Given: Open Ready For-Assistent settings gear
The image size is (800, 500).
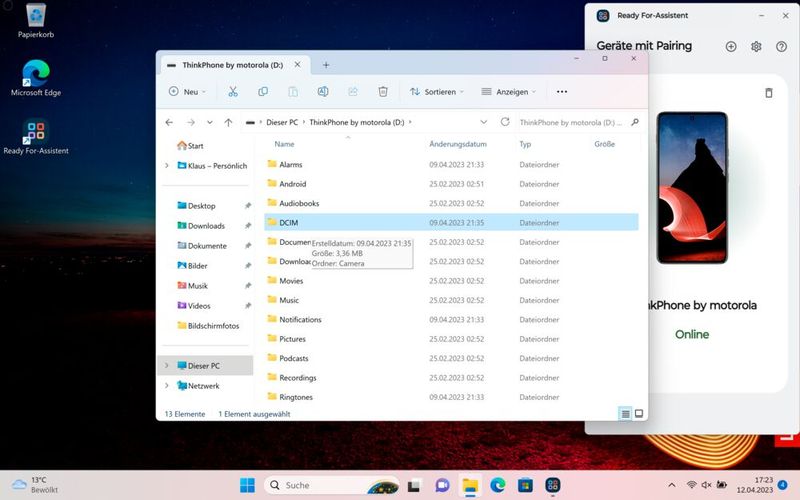Looking at the screenshot, I should (x=756, y=46).
